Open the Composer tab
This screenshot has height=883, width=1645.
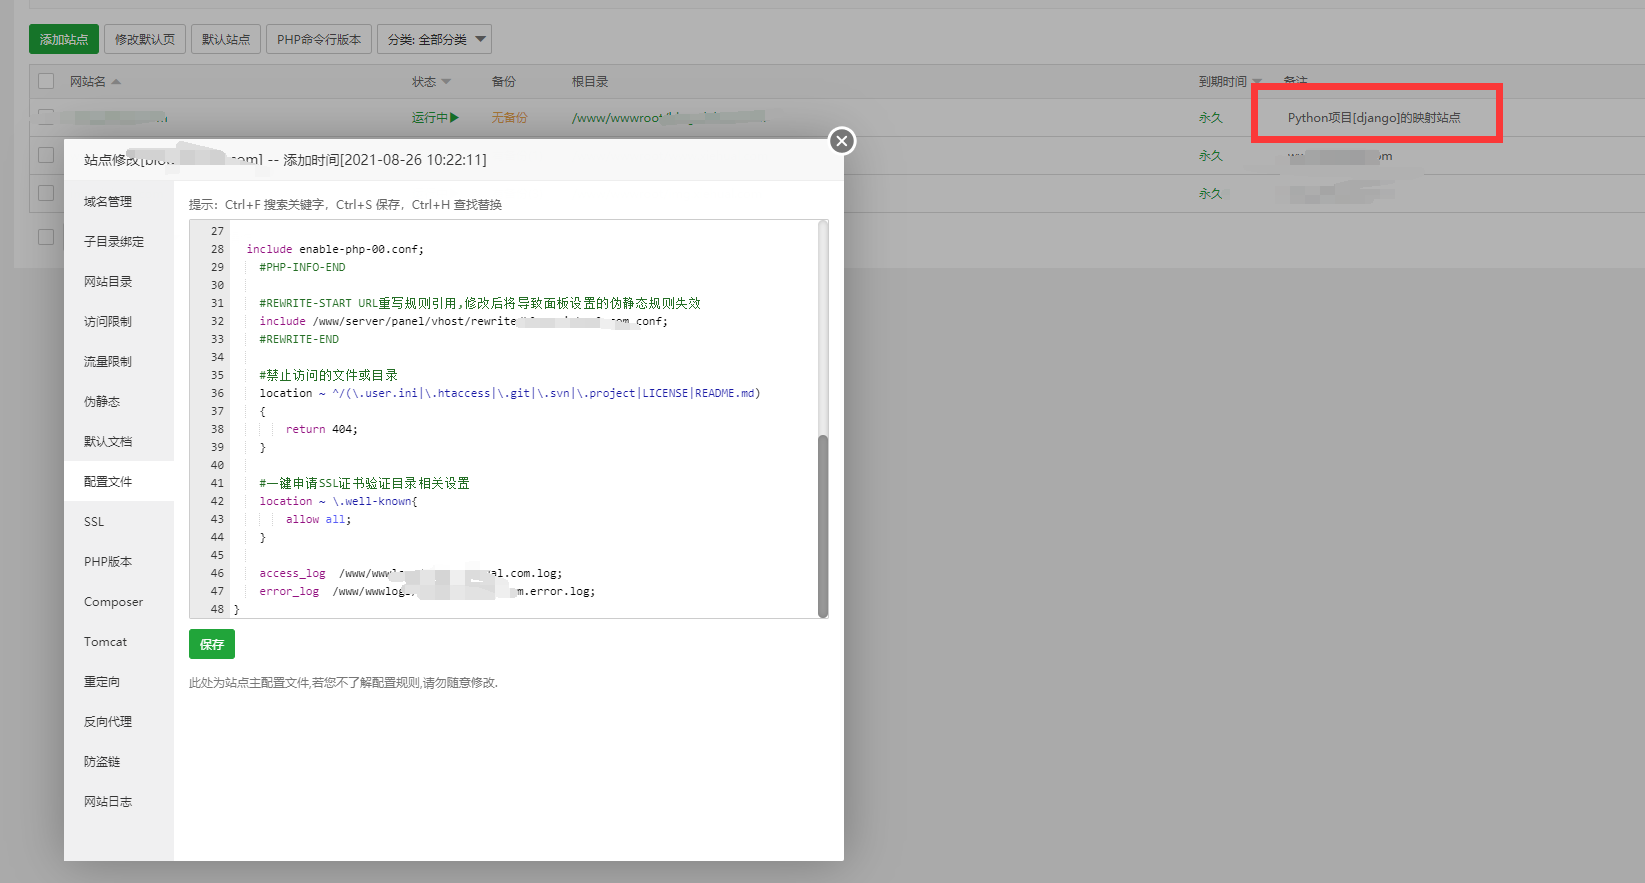pyautogui.click(x=119, y=601)
